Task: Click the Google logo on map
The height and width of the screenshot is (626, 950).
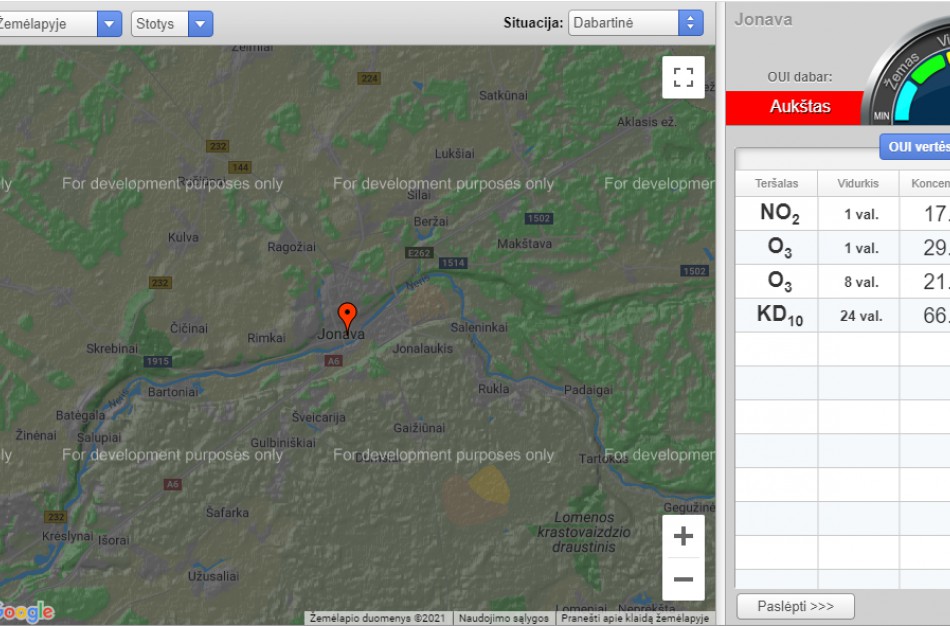Action: pyautogui.click(x=27, y=612)
